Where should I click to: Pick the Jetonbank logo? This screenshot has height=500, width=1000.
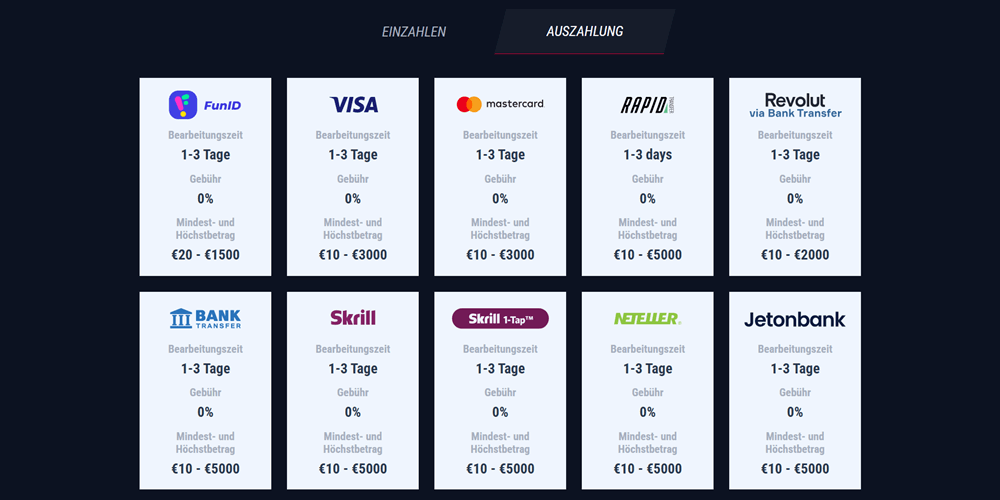[x=795, y=319]
